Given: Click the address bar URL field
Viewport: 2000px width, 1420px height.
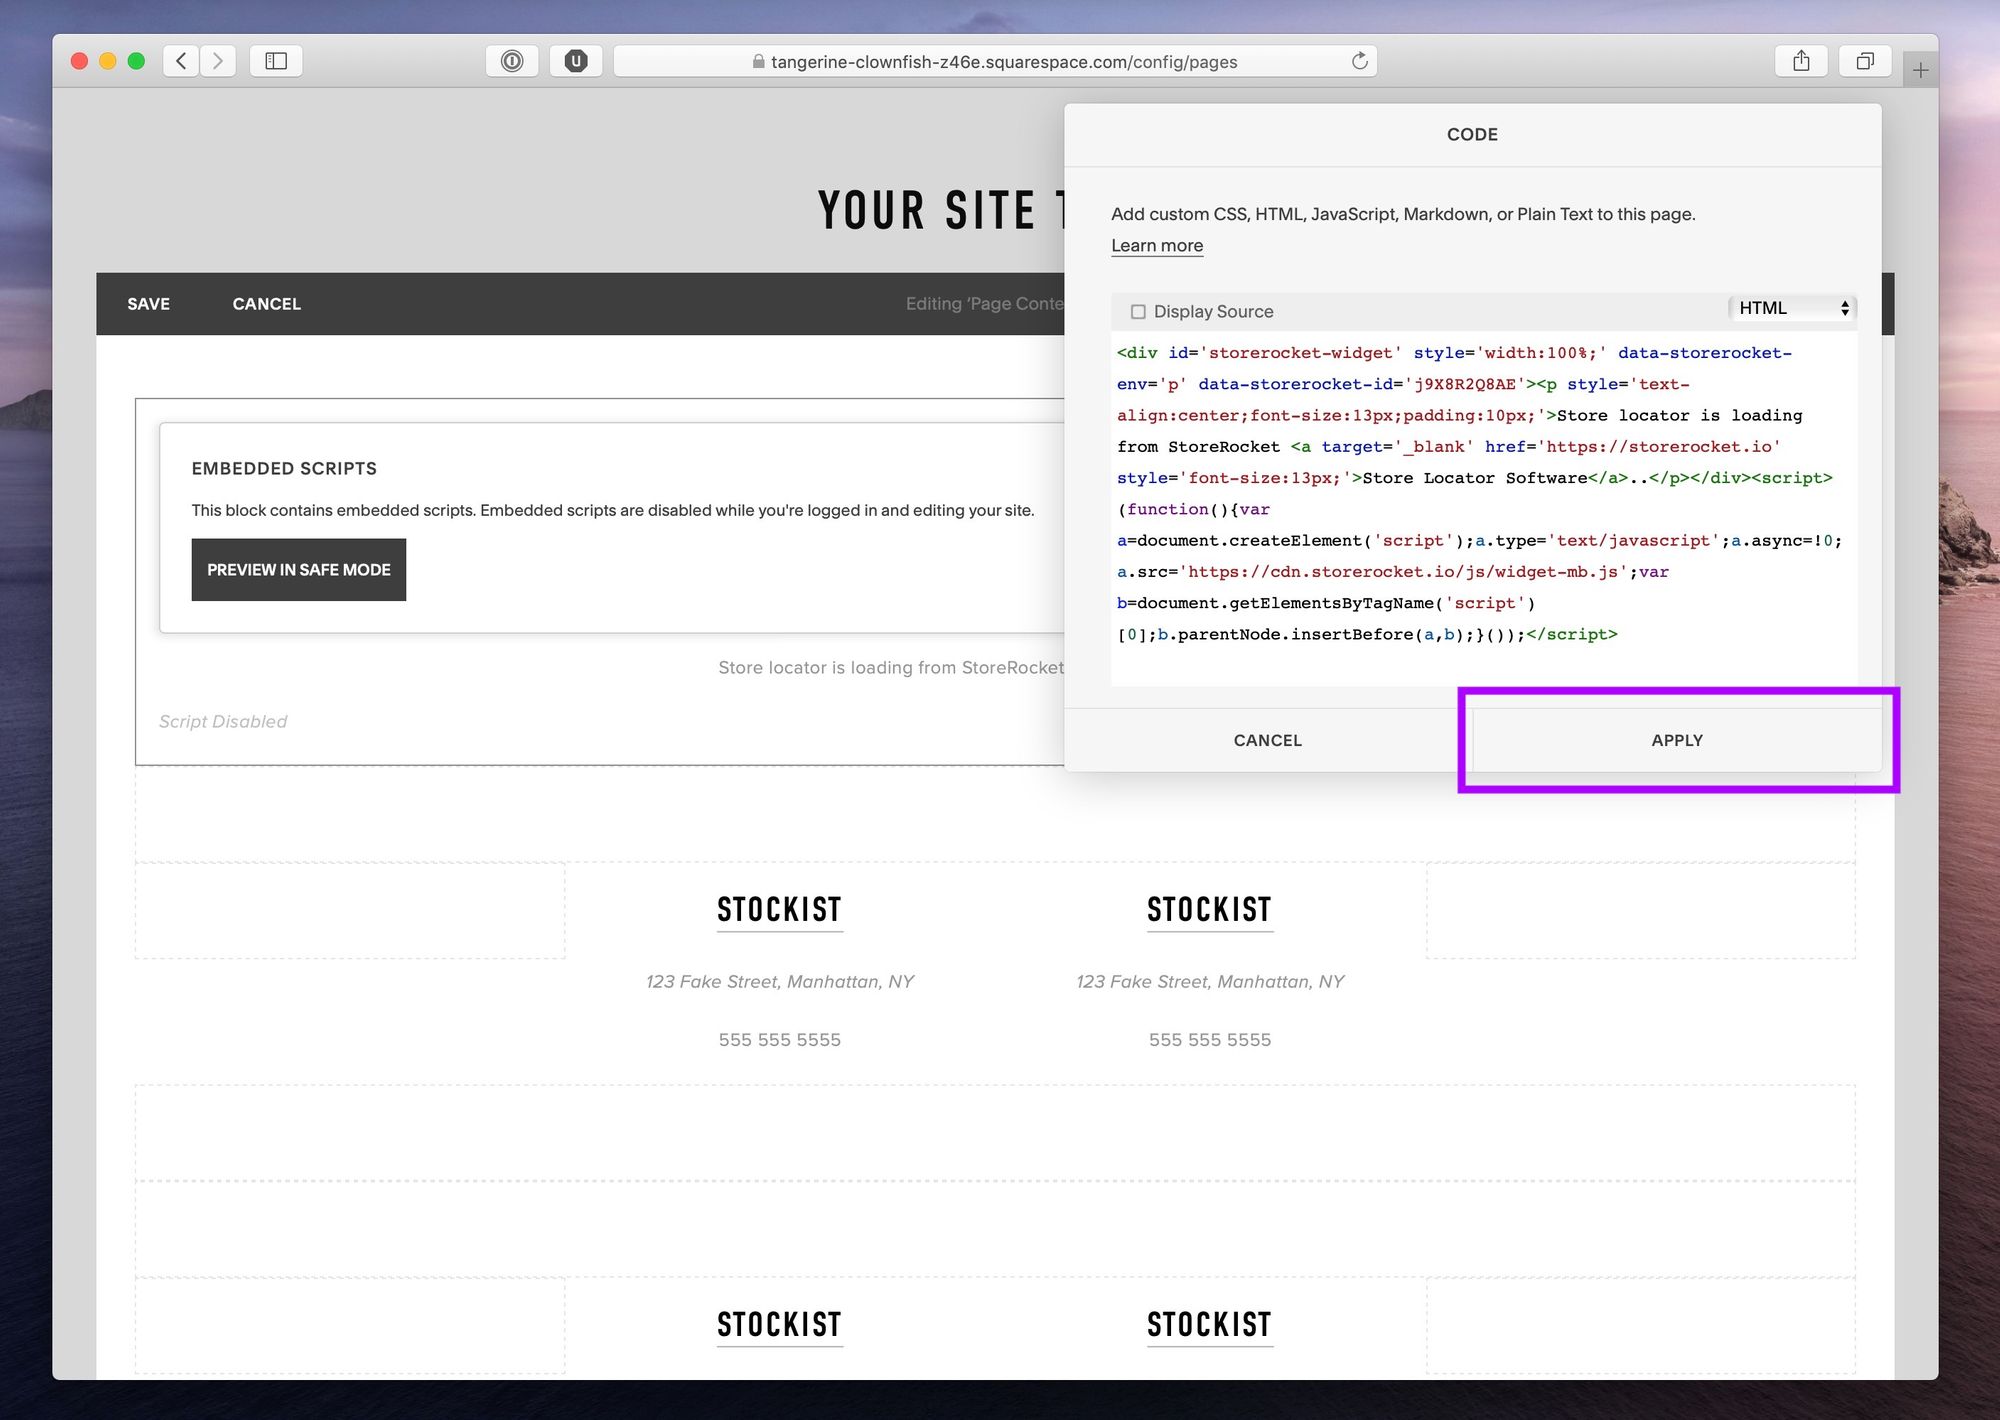Looking at the screenshot, I should pyautogui.click(x=995, y=61).
